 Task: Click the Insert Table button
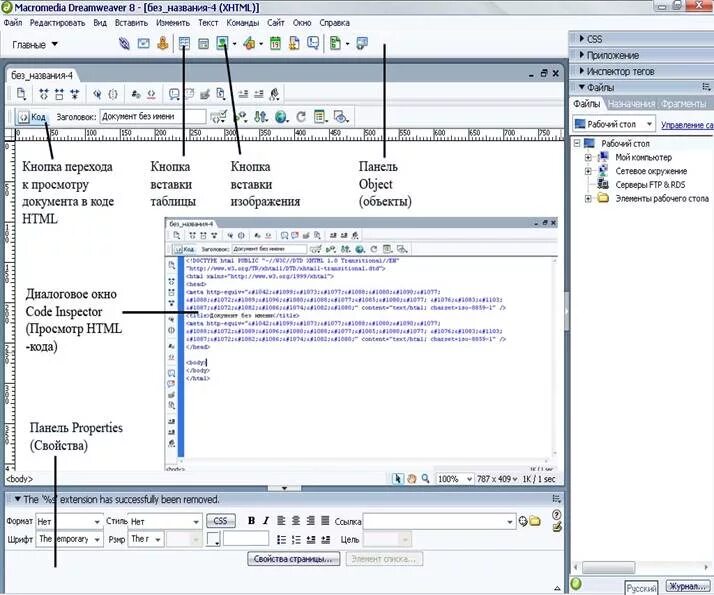[x=184, y=44]
